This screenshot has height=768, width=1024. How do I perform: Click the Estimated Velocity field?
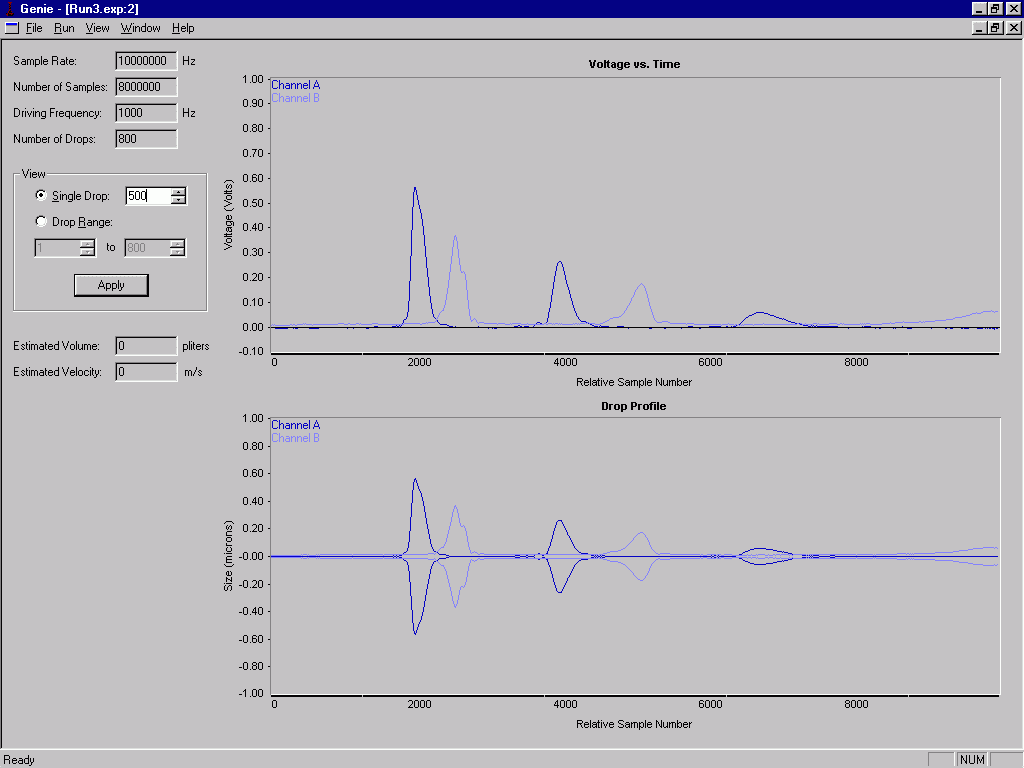click(146, 372)
